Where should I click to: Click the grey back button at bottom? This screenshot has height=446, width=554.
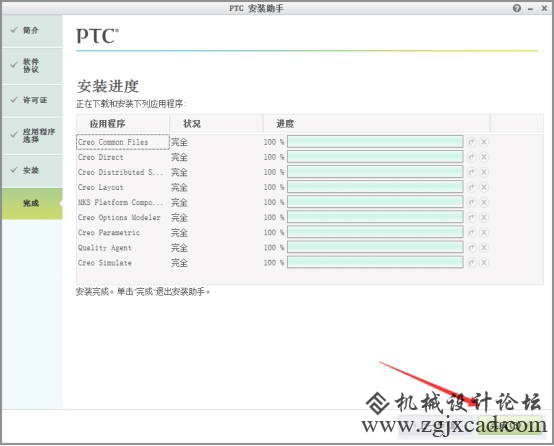[437, 426]
